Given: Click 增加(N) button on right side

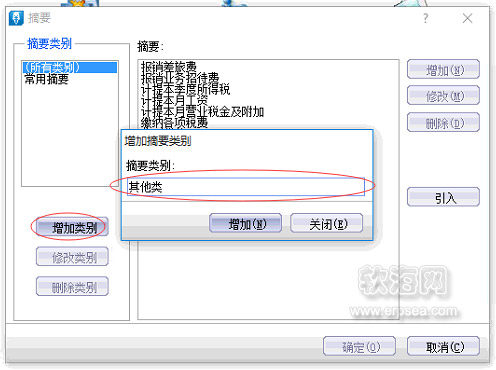Looking at the screenshot, I should point(443,69).
